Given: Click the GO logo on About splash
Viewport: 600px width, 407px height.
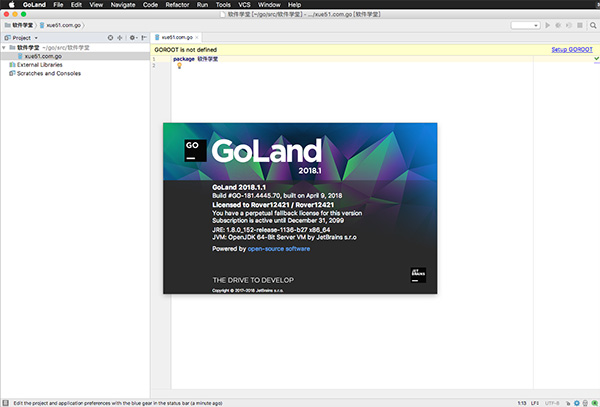Looking at the screenshot, I should (195, 150).
